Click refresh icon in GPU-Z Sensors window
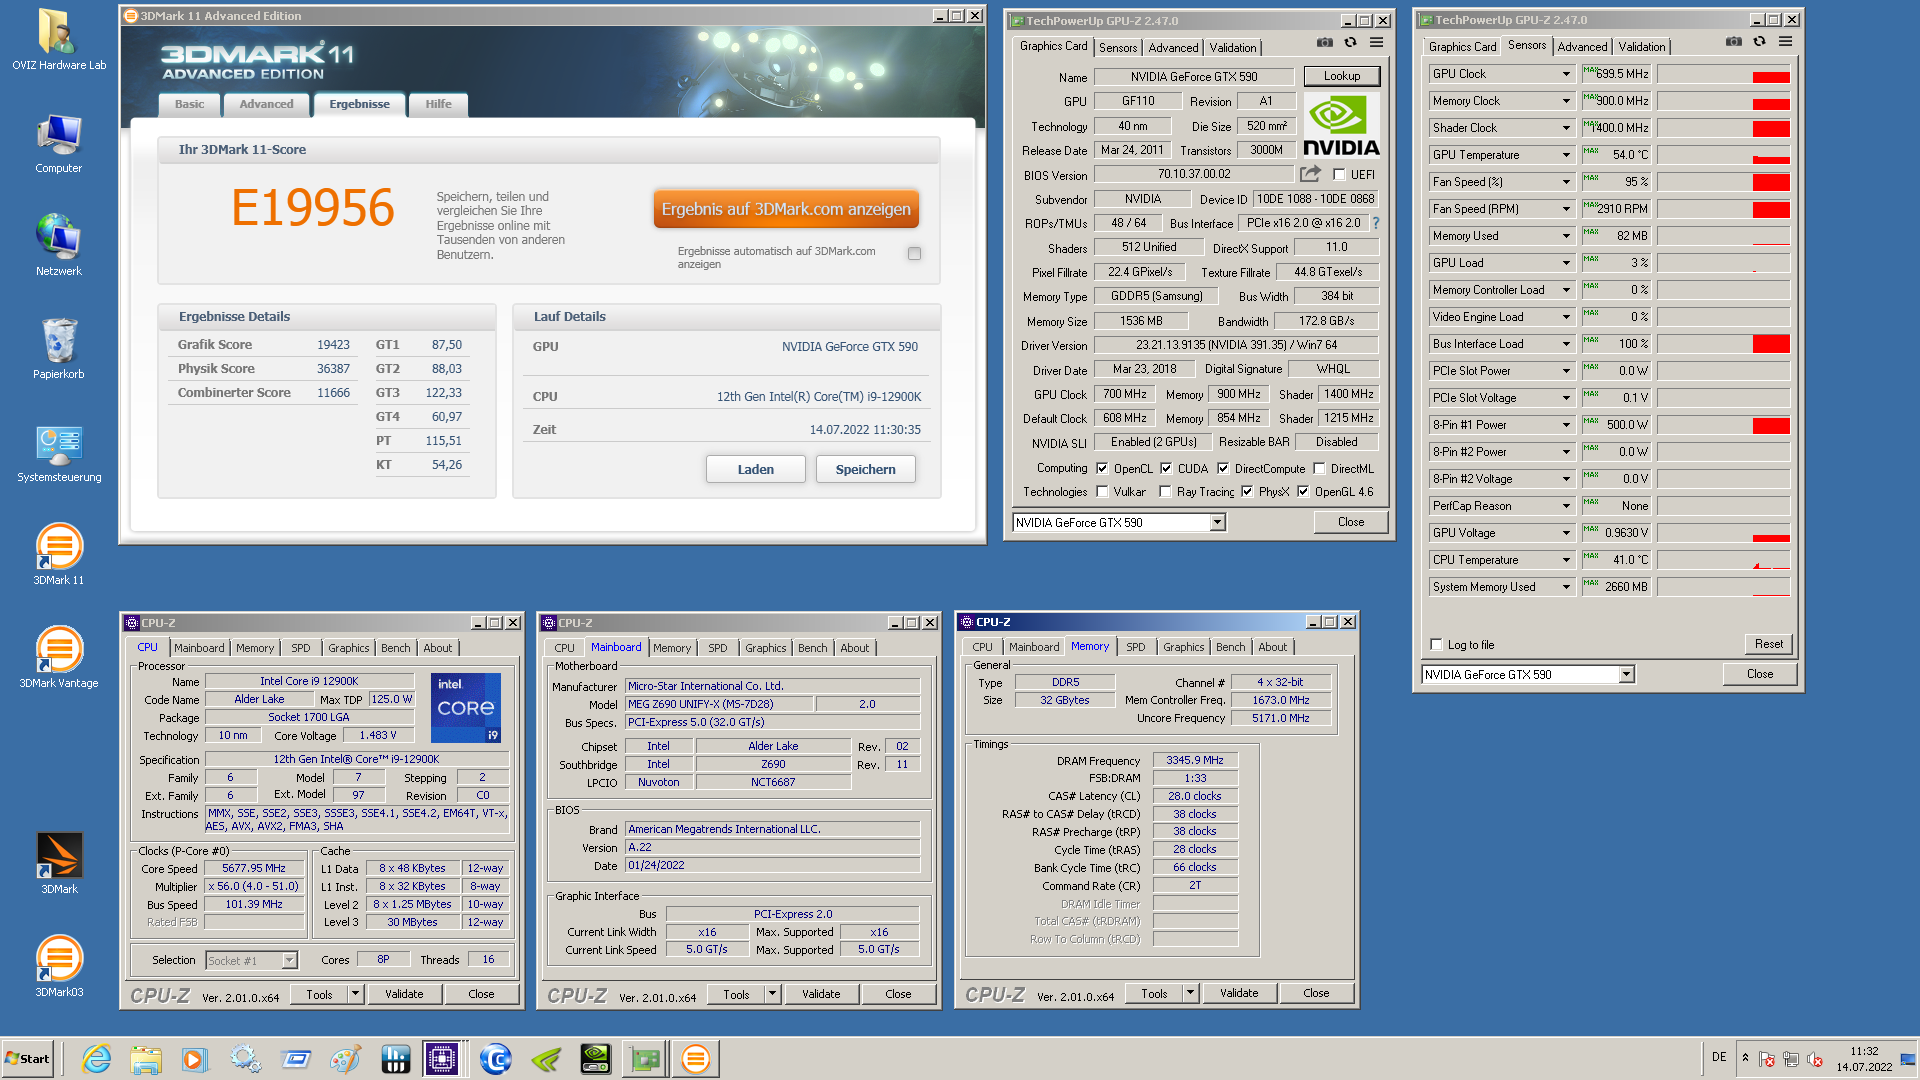 (x=1760, y=41)
